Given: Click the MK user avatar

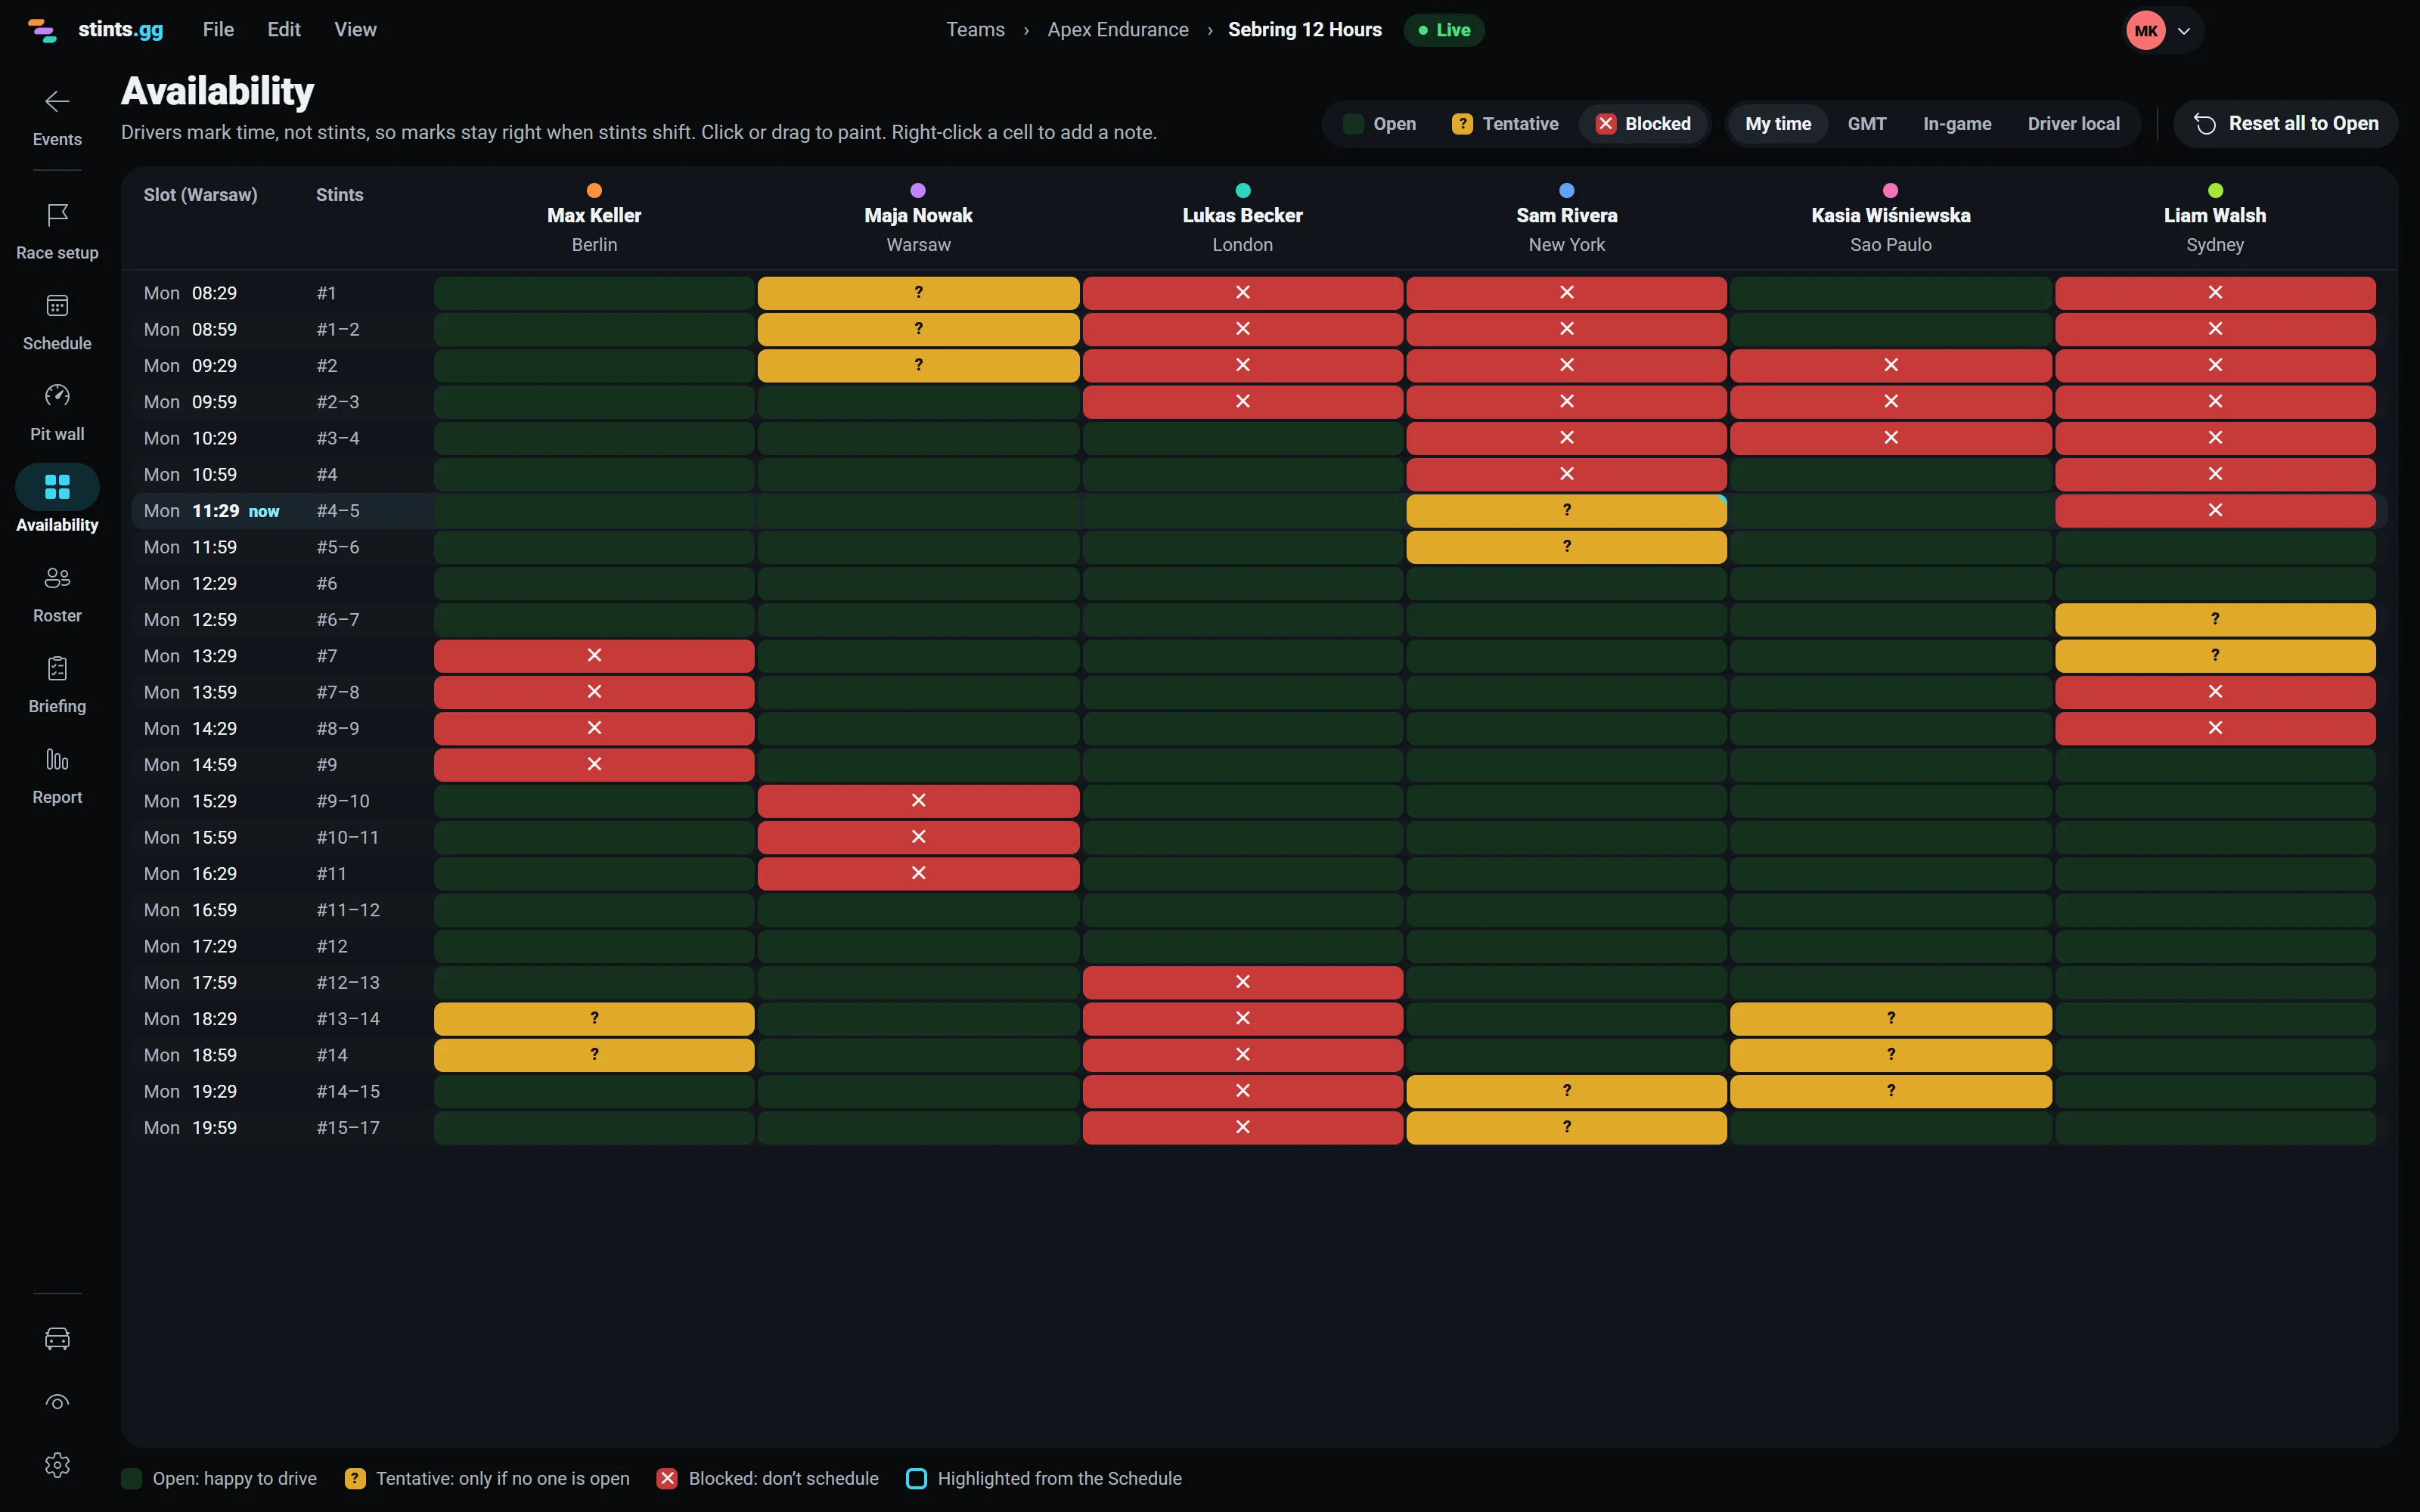Looking at the screenshot, I should [x=2145, y=30].
